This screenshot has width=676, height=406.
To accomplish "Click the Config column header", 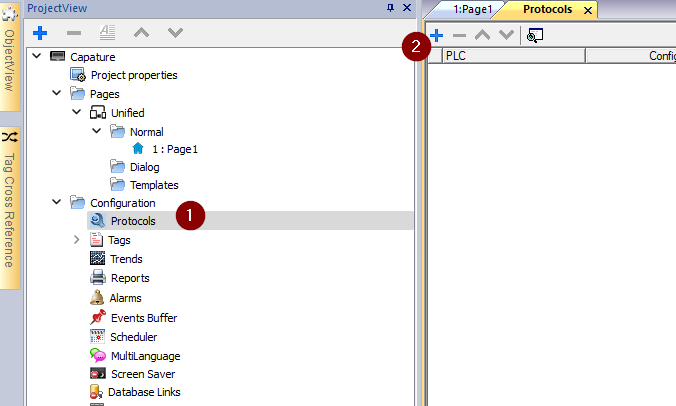I will point(631,56).
